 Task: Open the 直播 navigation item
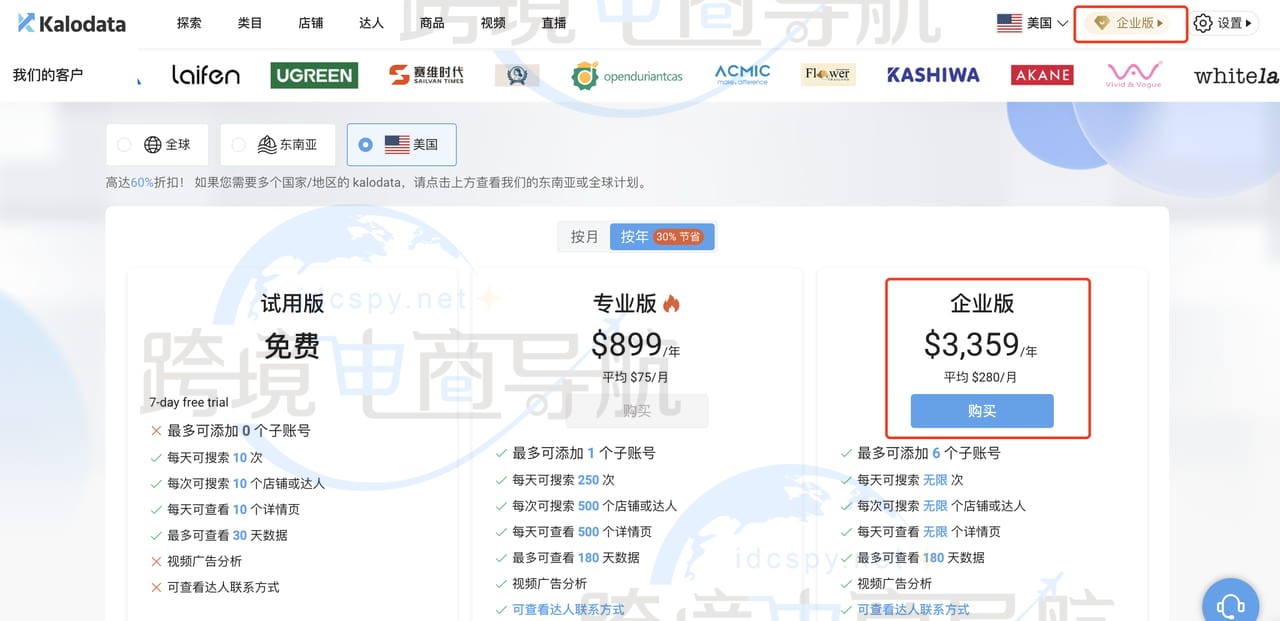tap(553, 23)
